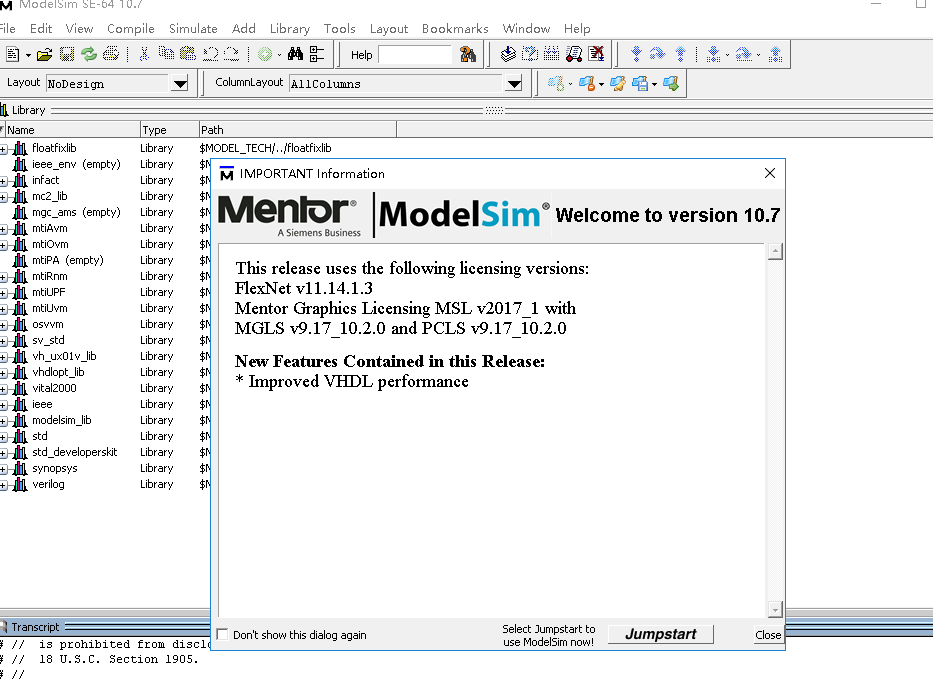933x688 pixels.
Task: Click the Close button in dialog
Action: [768, 635]
